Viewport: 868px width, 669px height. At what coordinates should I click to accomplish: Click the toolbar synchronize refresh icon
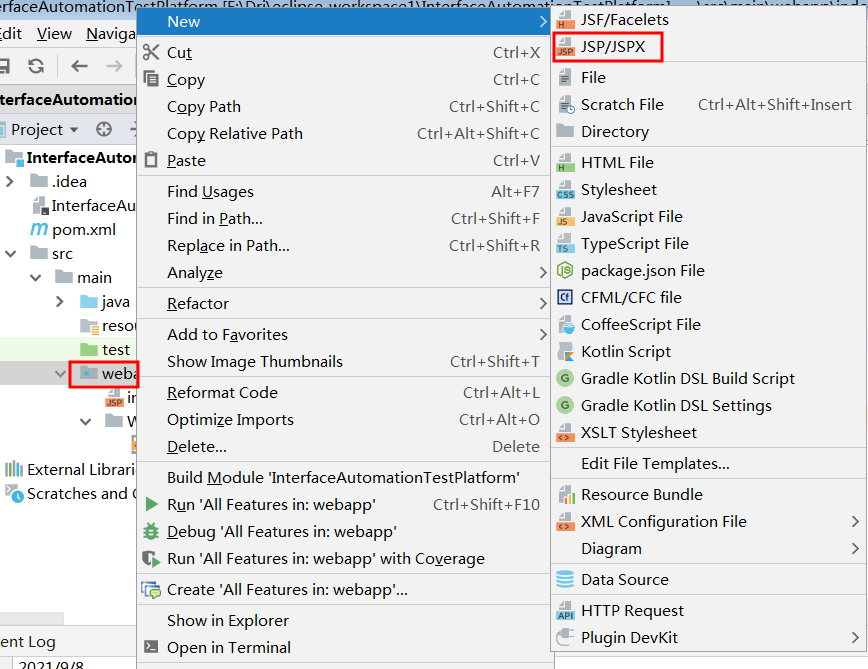point(36,66)
